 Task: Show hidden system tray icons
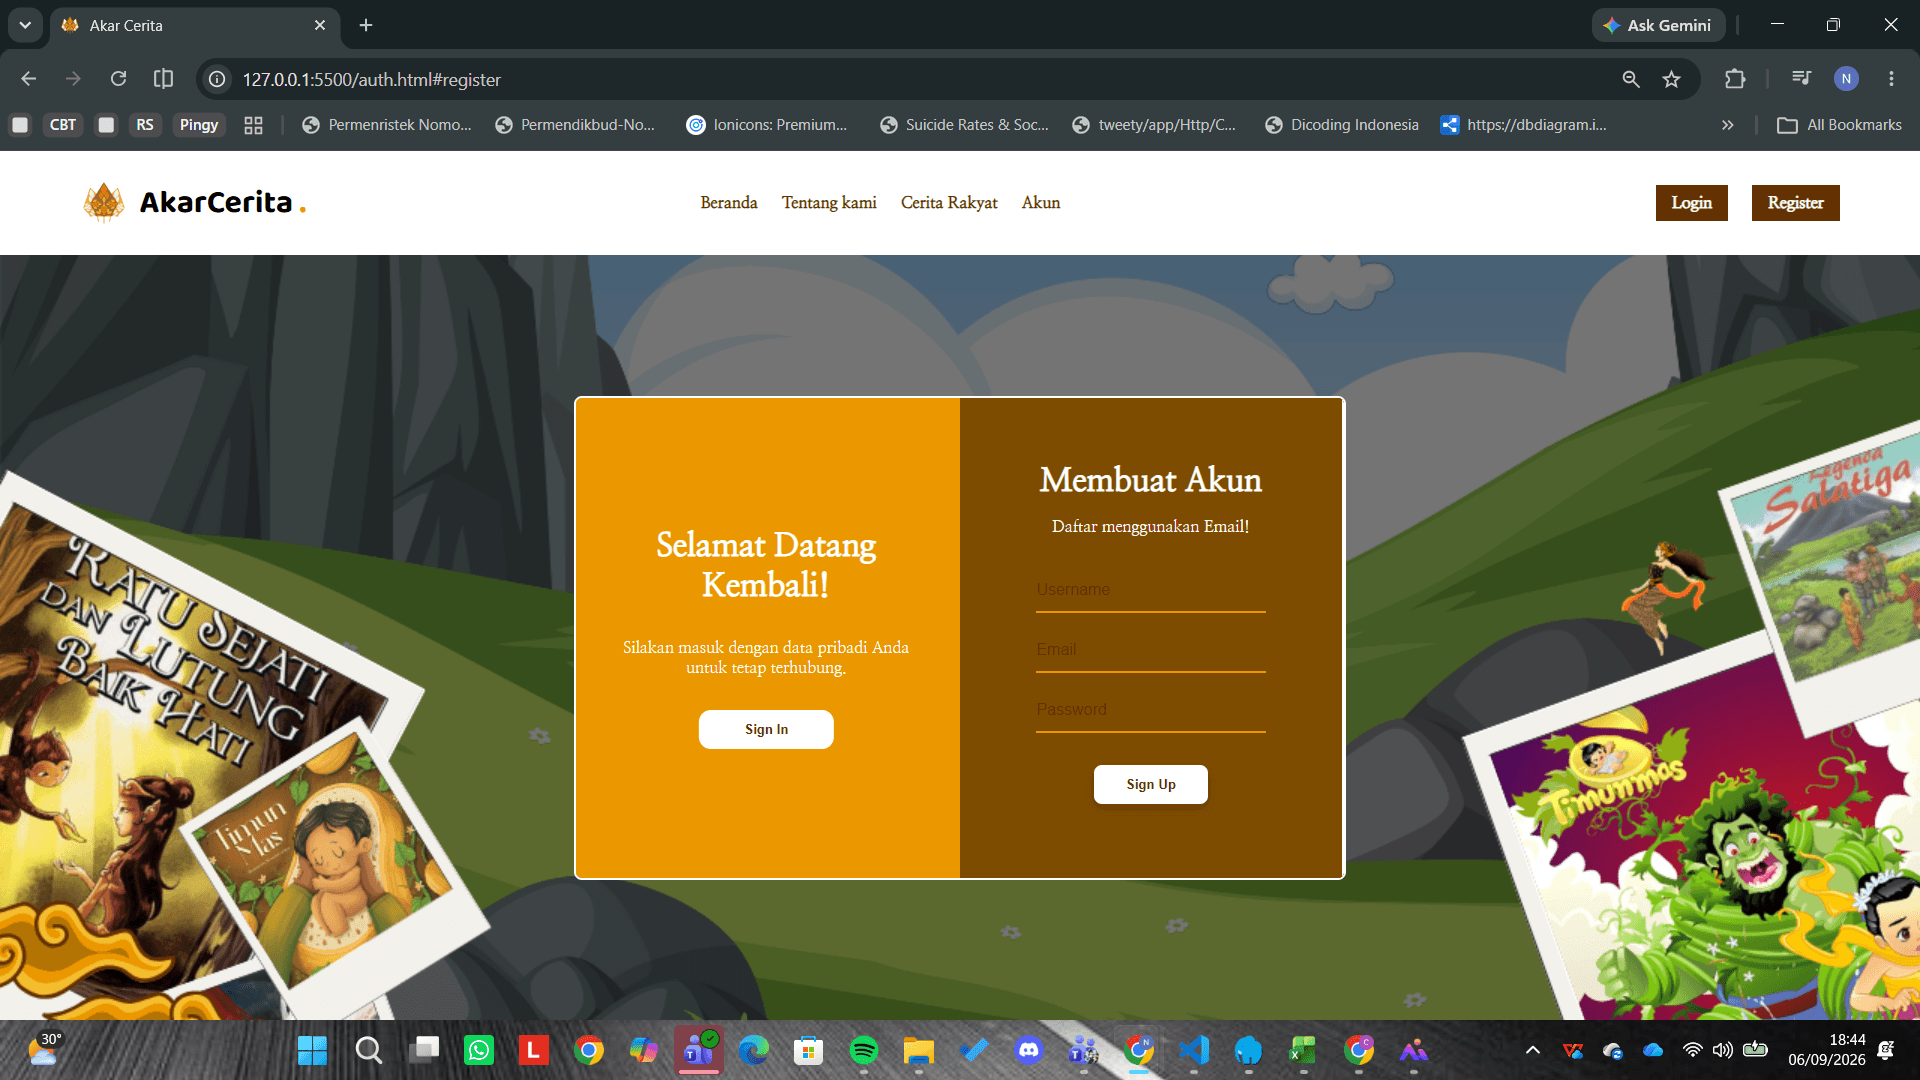tap(1532, 1050)
